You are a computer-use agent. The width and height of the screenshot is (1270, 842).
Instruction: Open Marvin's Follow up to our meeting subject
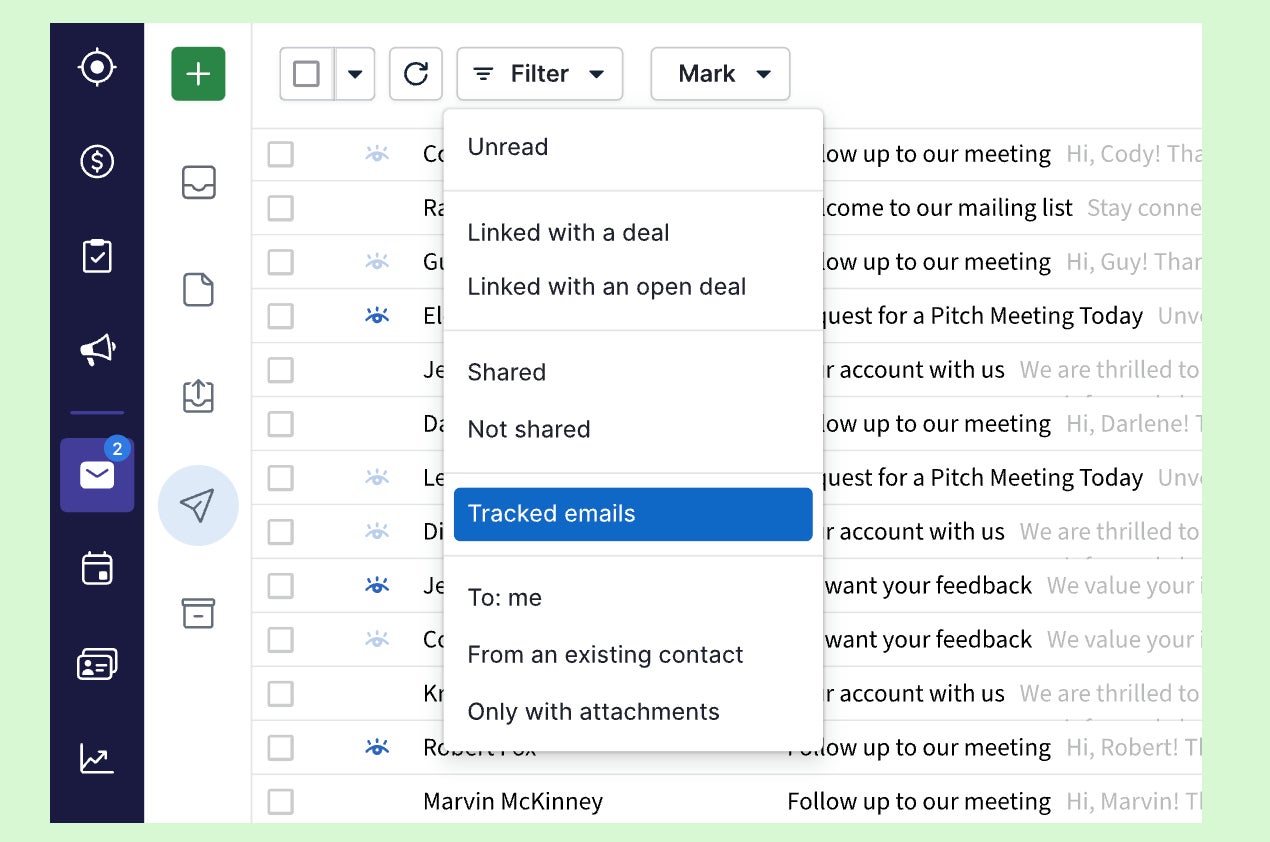(x=919, y=801)
